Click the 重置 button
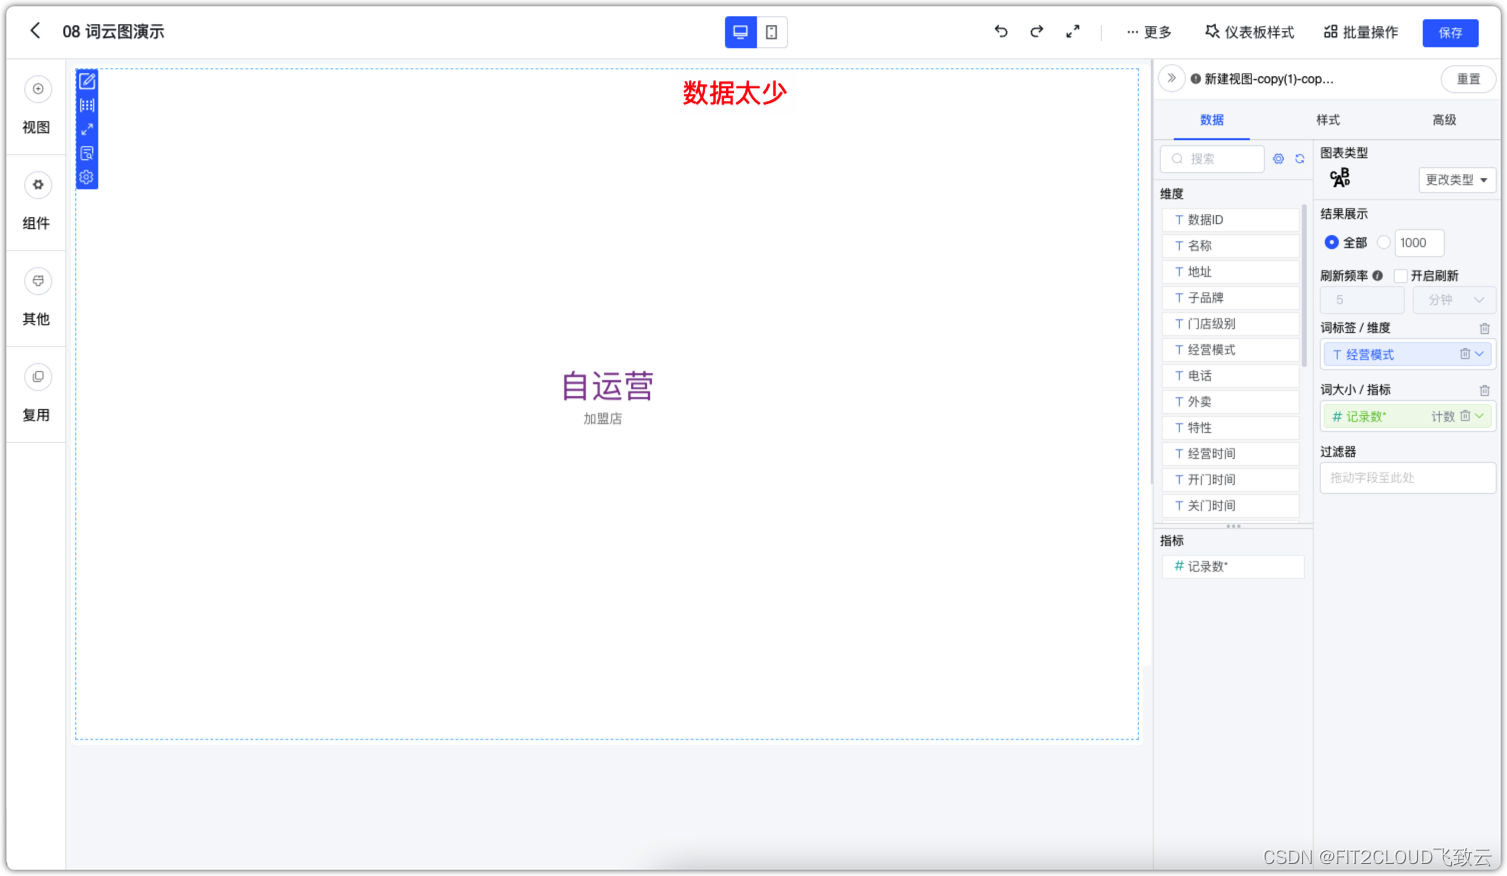 tap(1468, 79)
